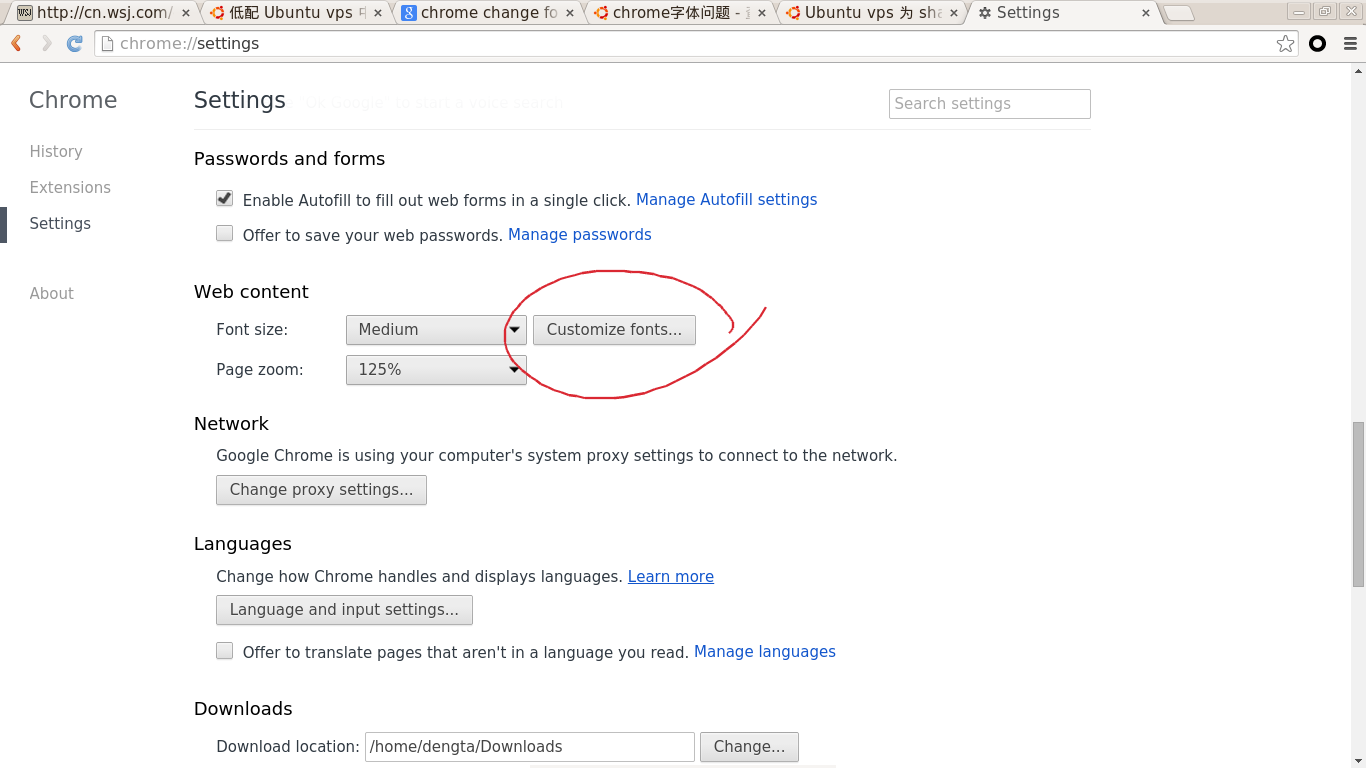Minimize the Chrome window

pyautogui.click(x=1300, y=11)
